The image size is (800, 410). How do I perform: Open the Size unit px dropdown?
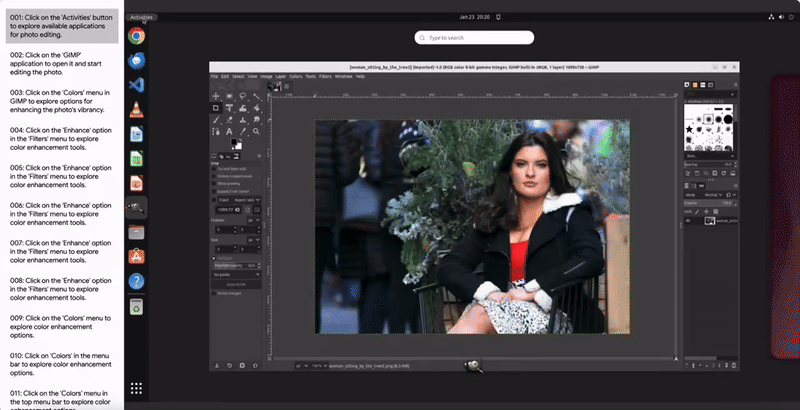pos(254,240)
